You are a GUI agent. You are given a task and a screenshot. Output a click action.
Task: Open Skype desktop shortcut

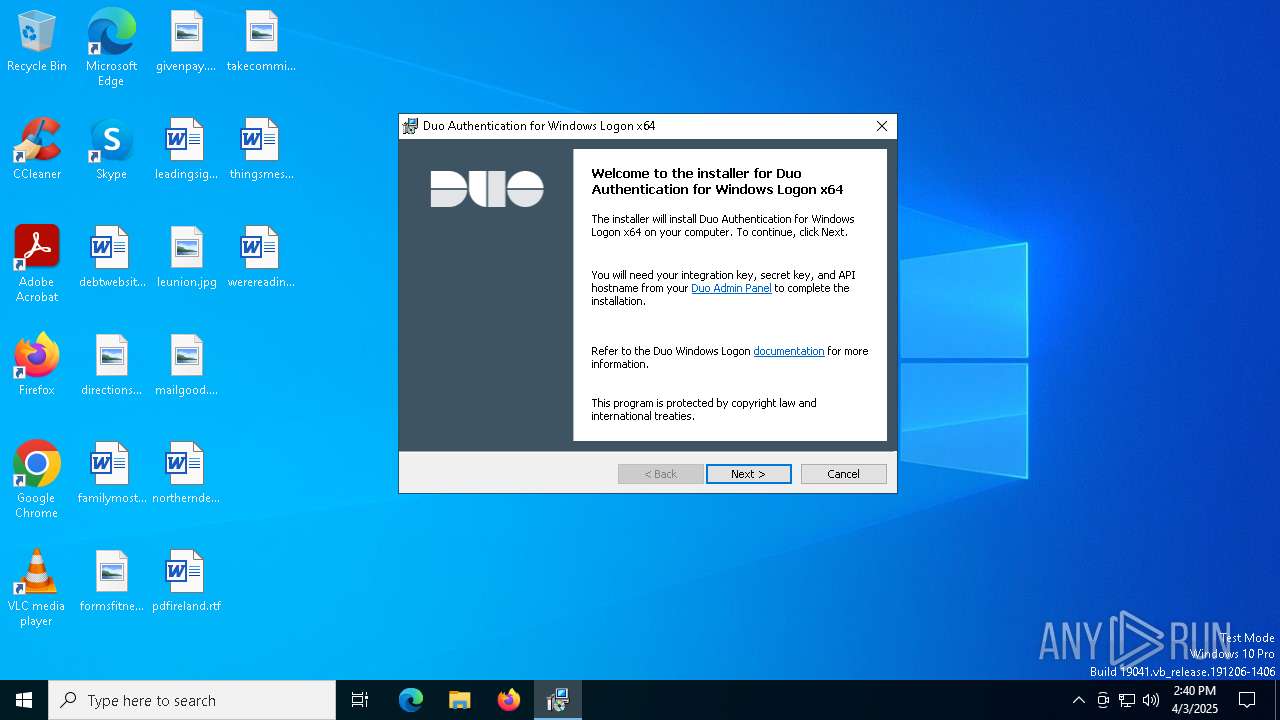(111, 149)
